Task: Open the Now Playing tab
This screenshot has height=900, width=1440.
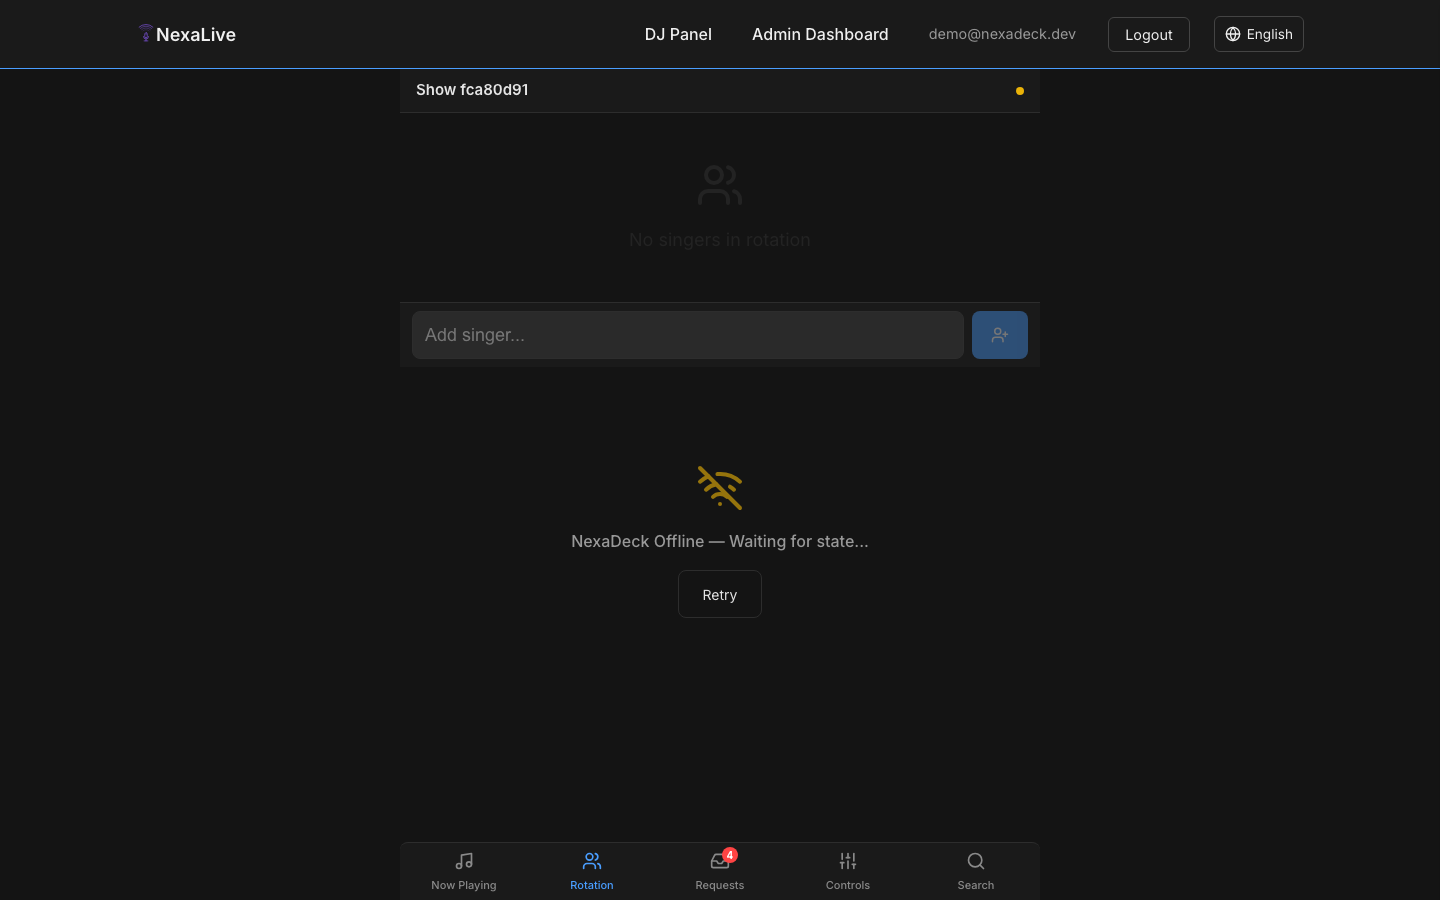Action: click(464, 870)
